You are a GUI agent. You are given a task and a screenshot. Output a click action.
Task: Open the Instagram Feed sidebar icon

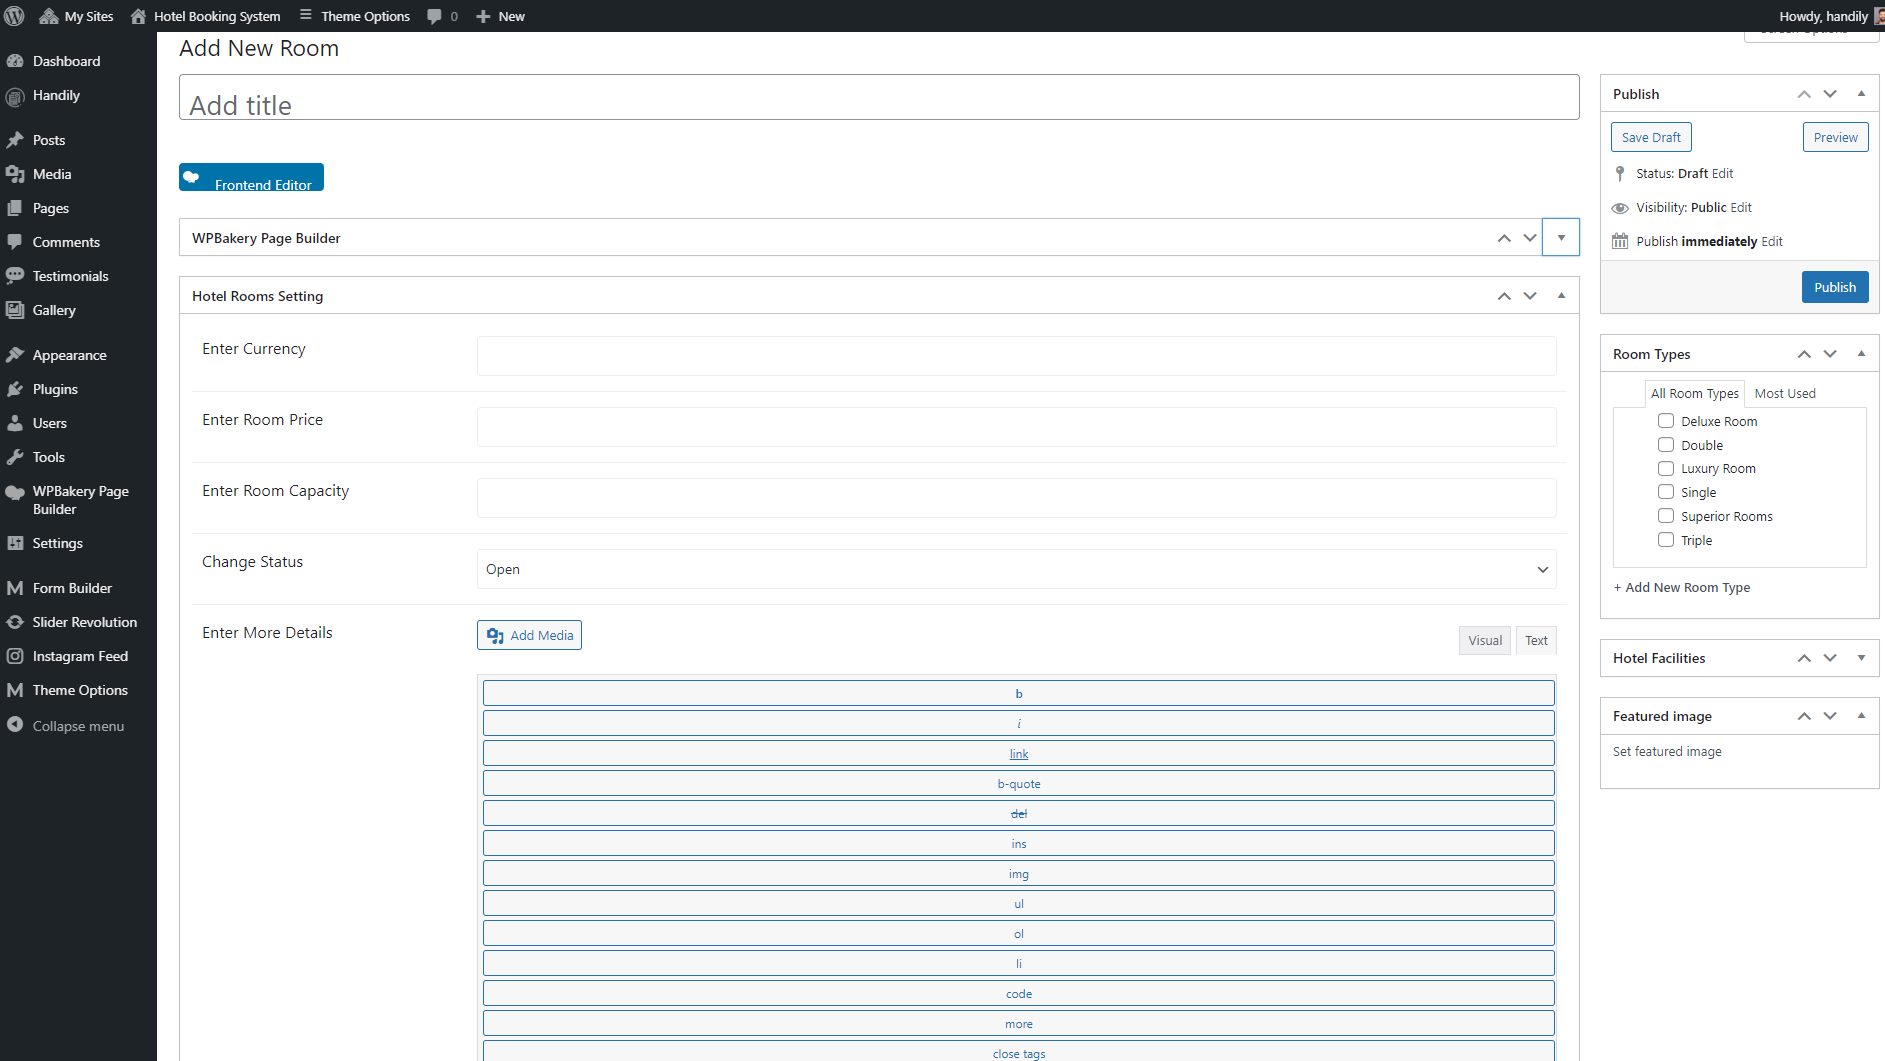click(x=15, y=656)
